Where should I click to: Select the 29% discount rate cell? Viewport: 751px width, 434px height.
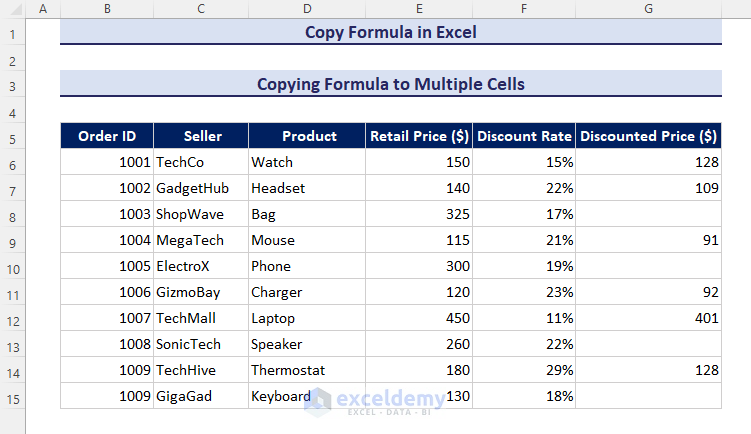coord(524,370)
